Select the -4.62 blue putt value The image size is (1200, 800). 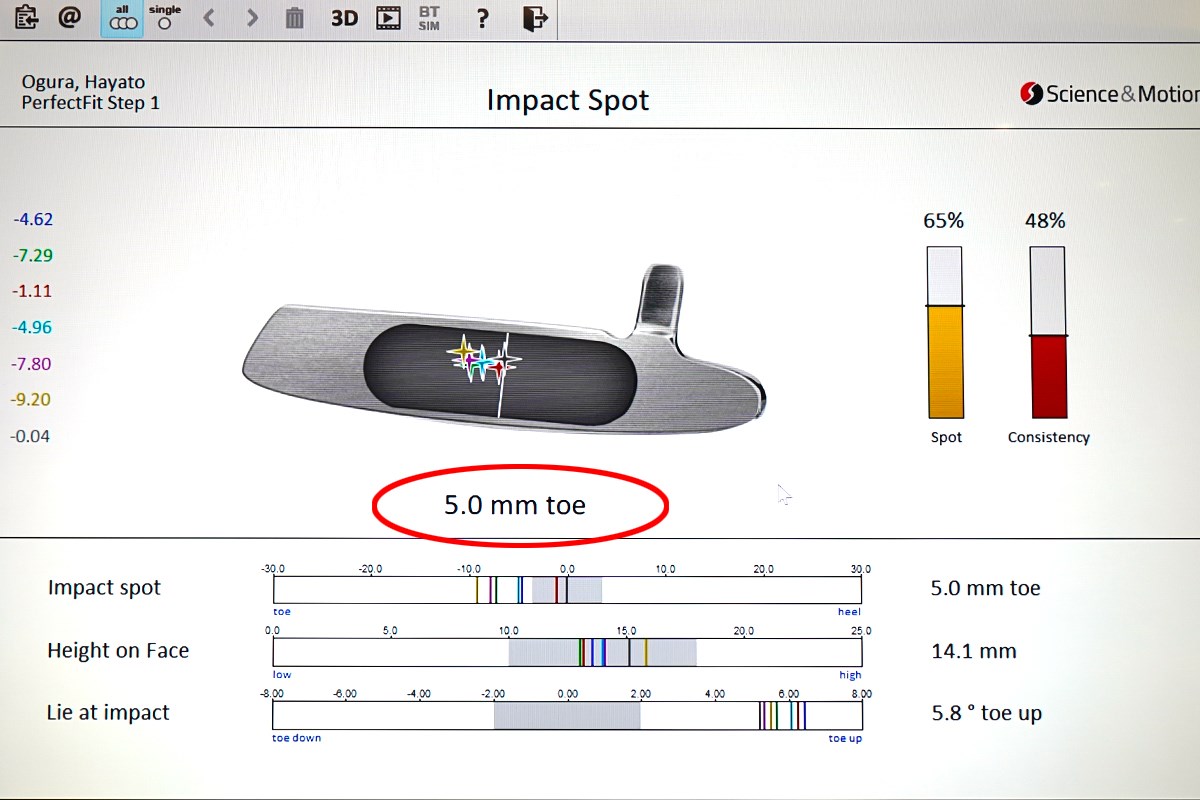33,220
